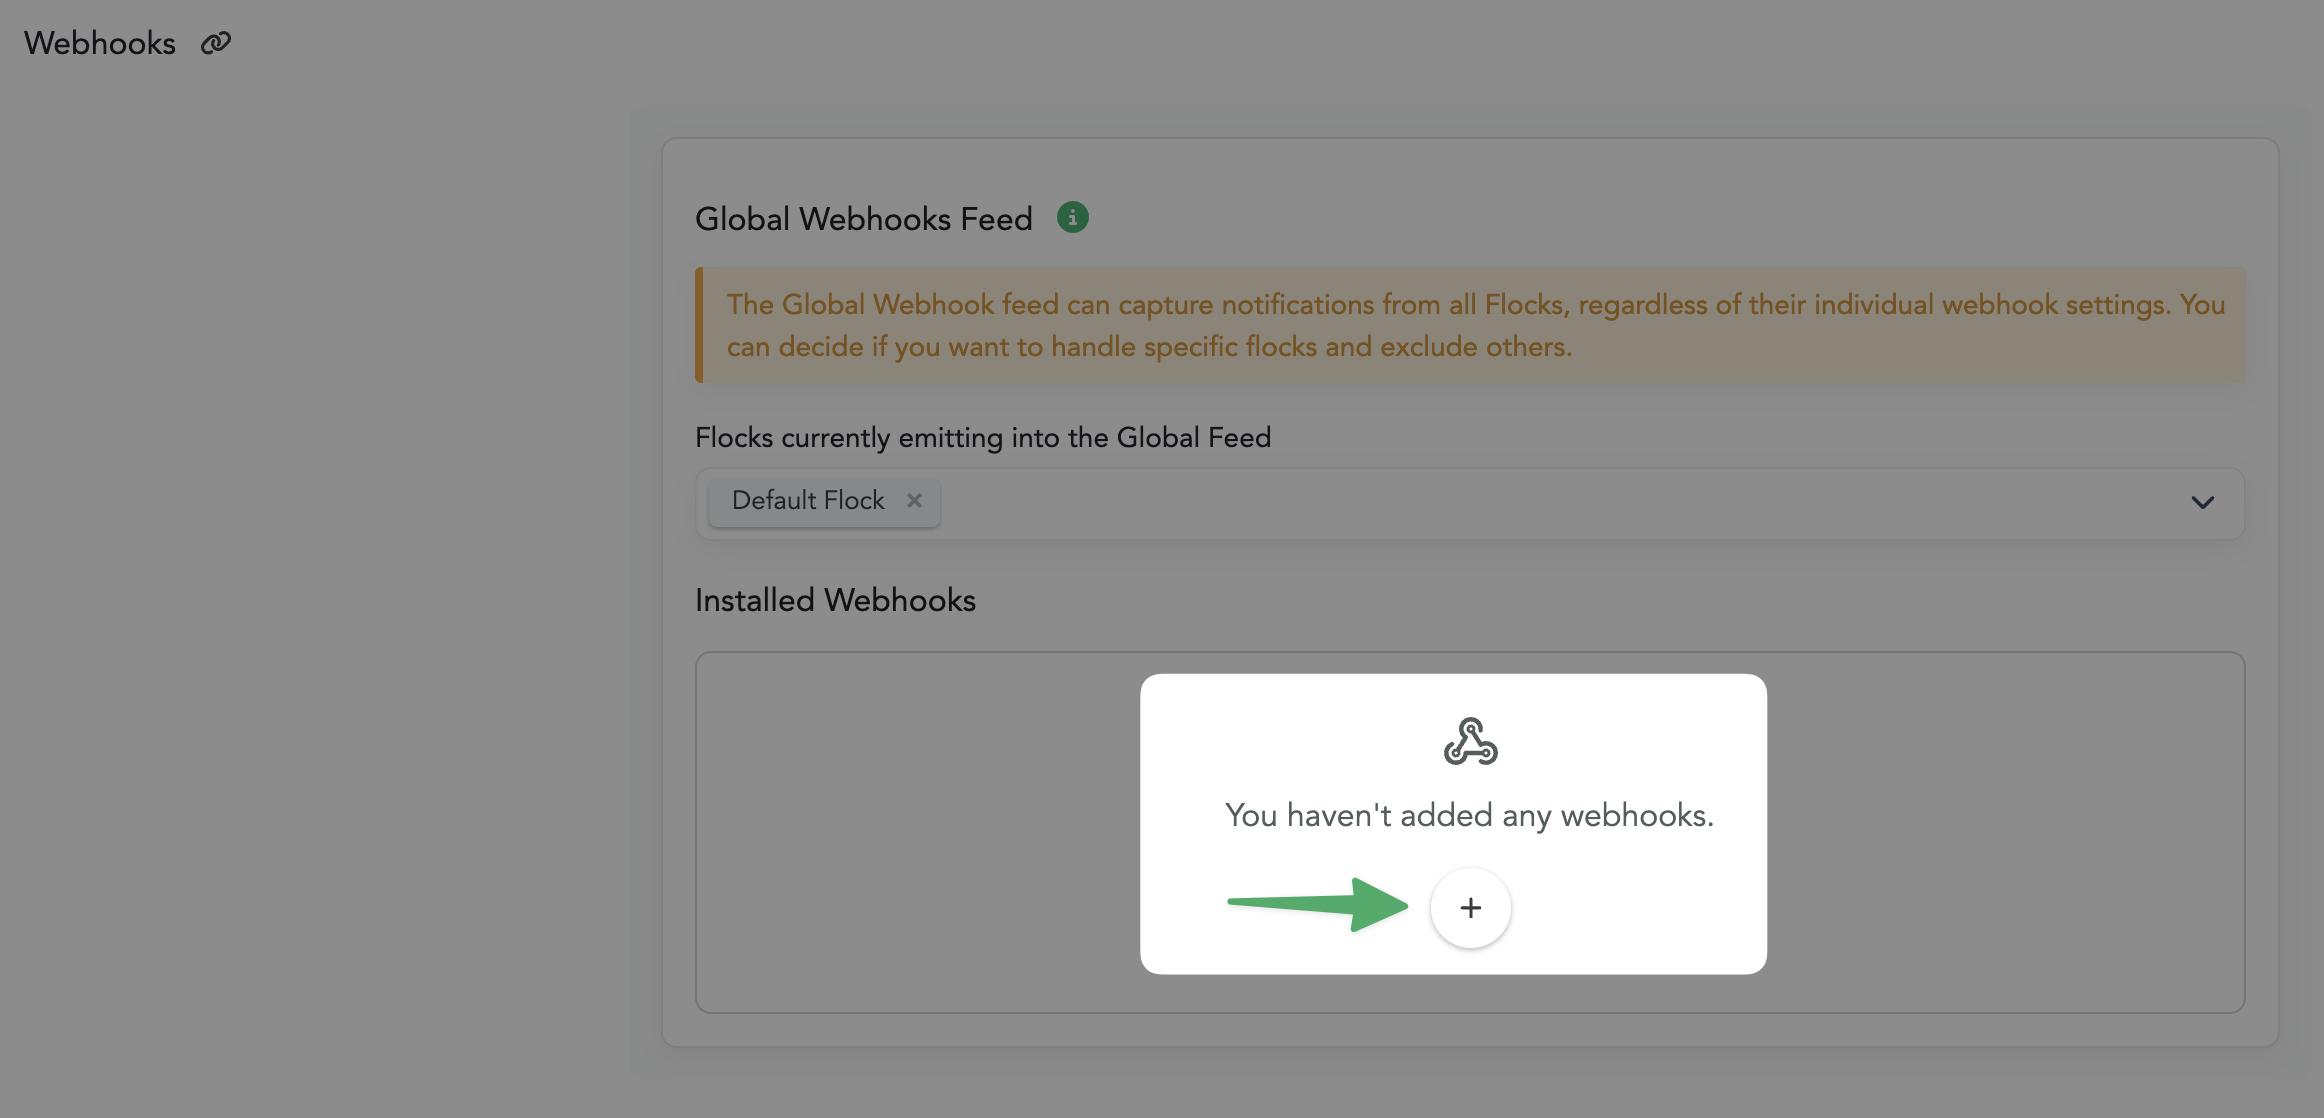2324x1118 pixels.
Task: Click the Global Webhooks Feed heading
Action: 863,219
